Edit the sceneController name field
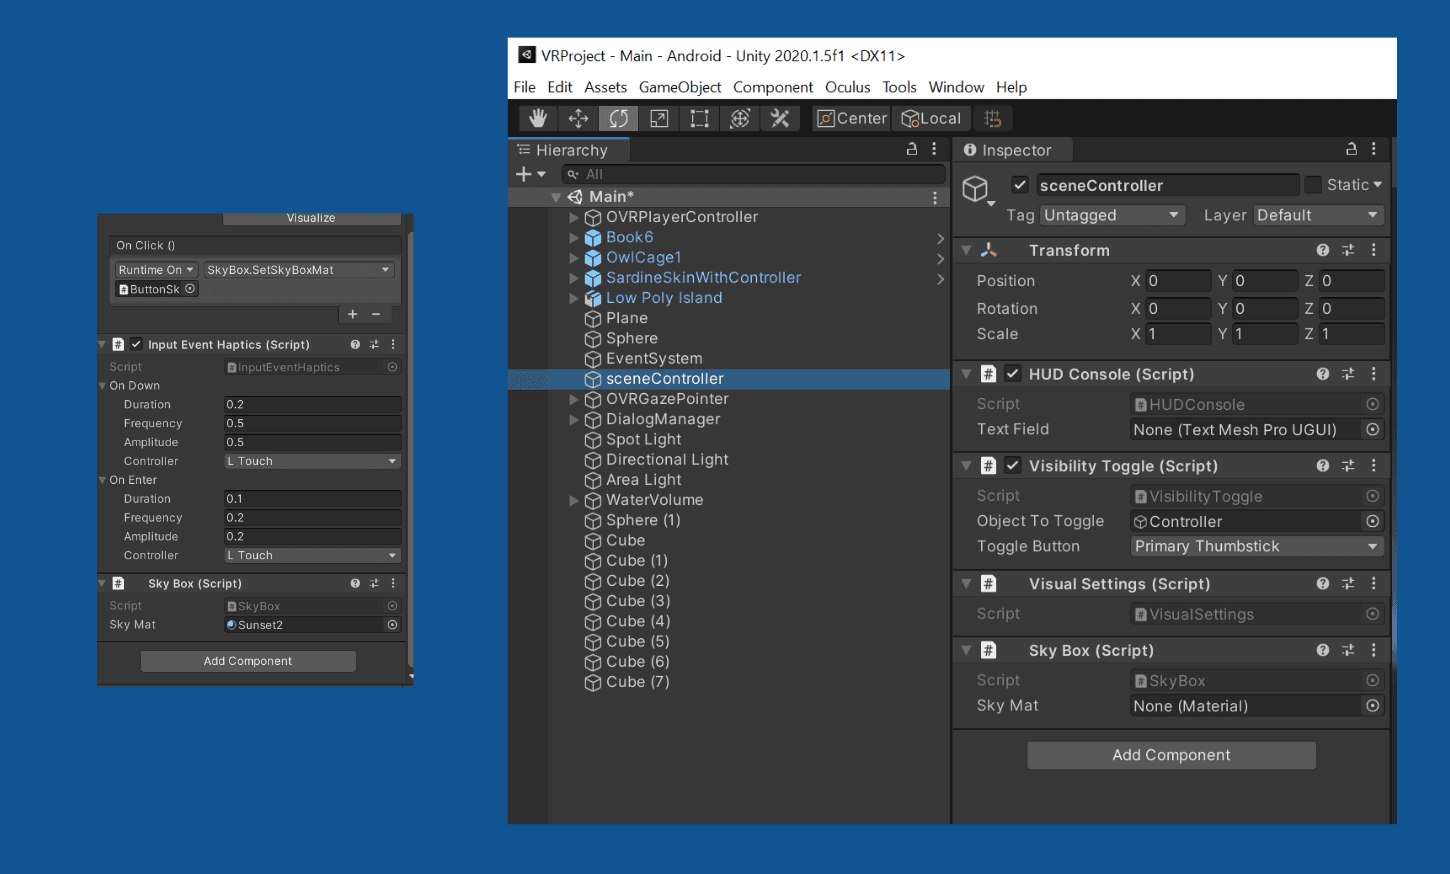This screenshot has width=1450, height=874. [1166, 185]
